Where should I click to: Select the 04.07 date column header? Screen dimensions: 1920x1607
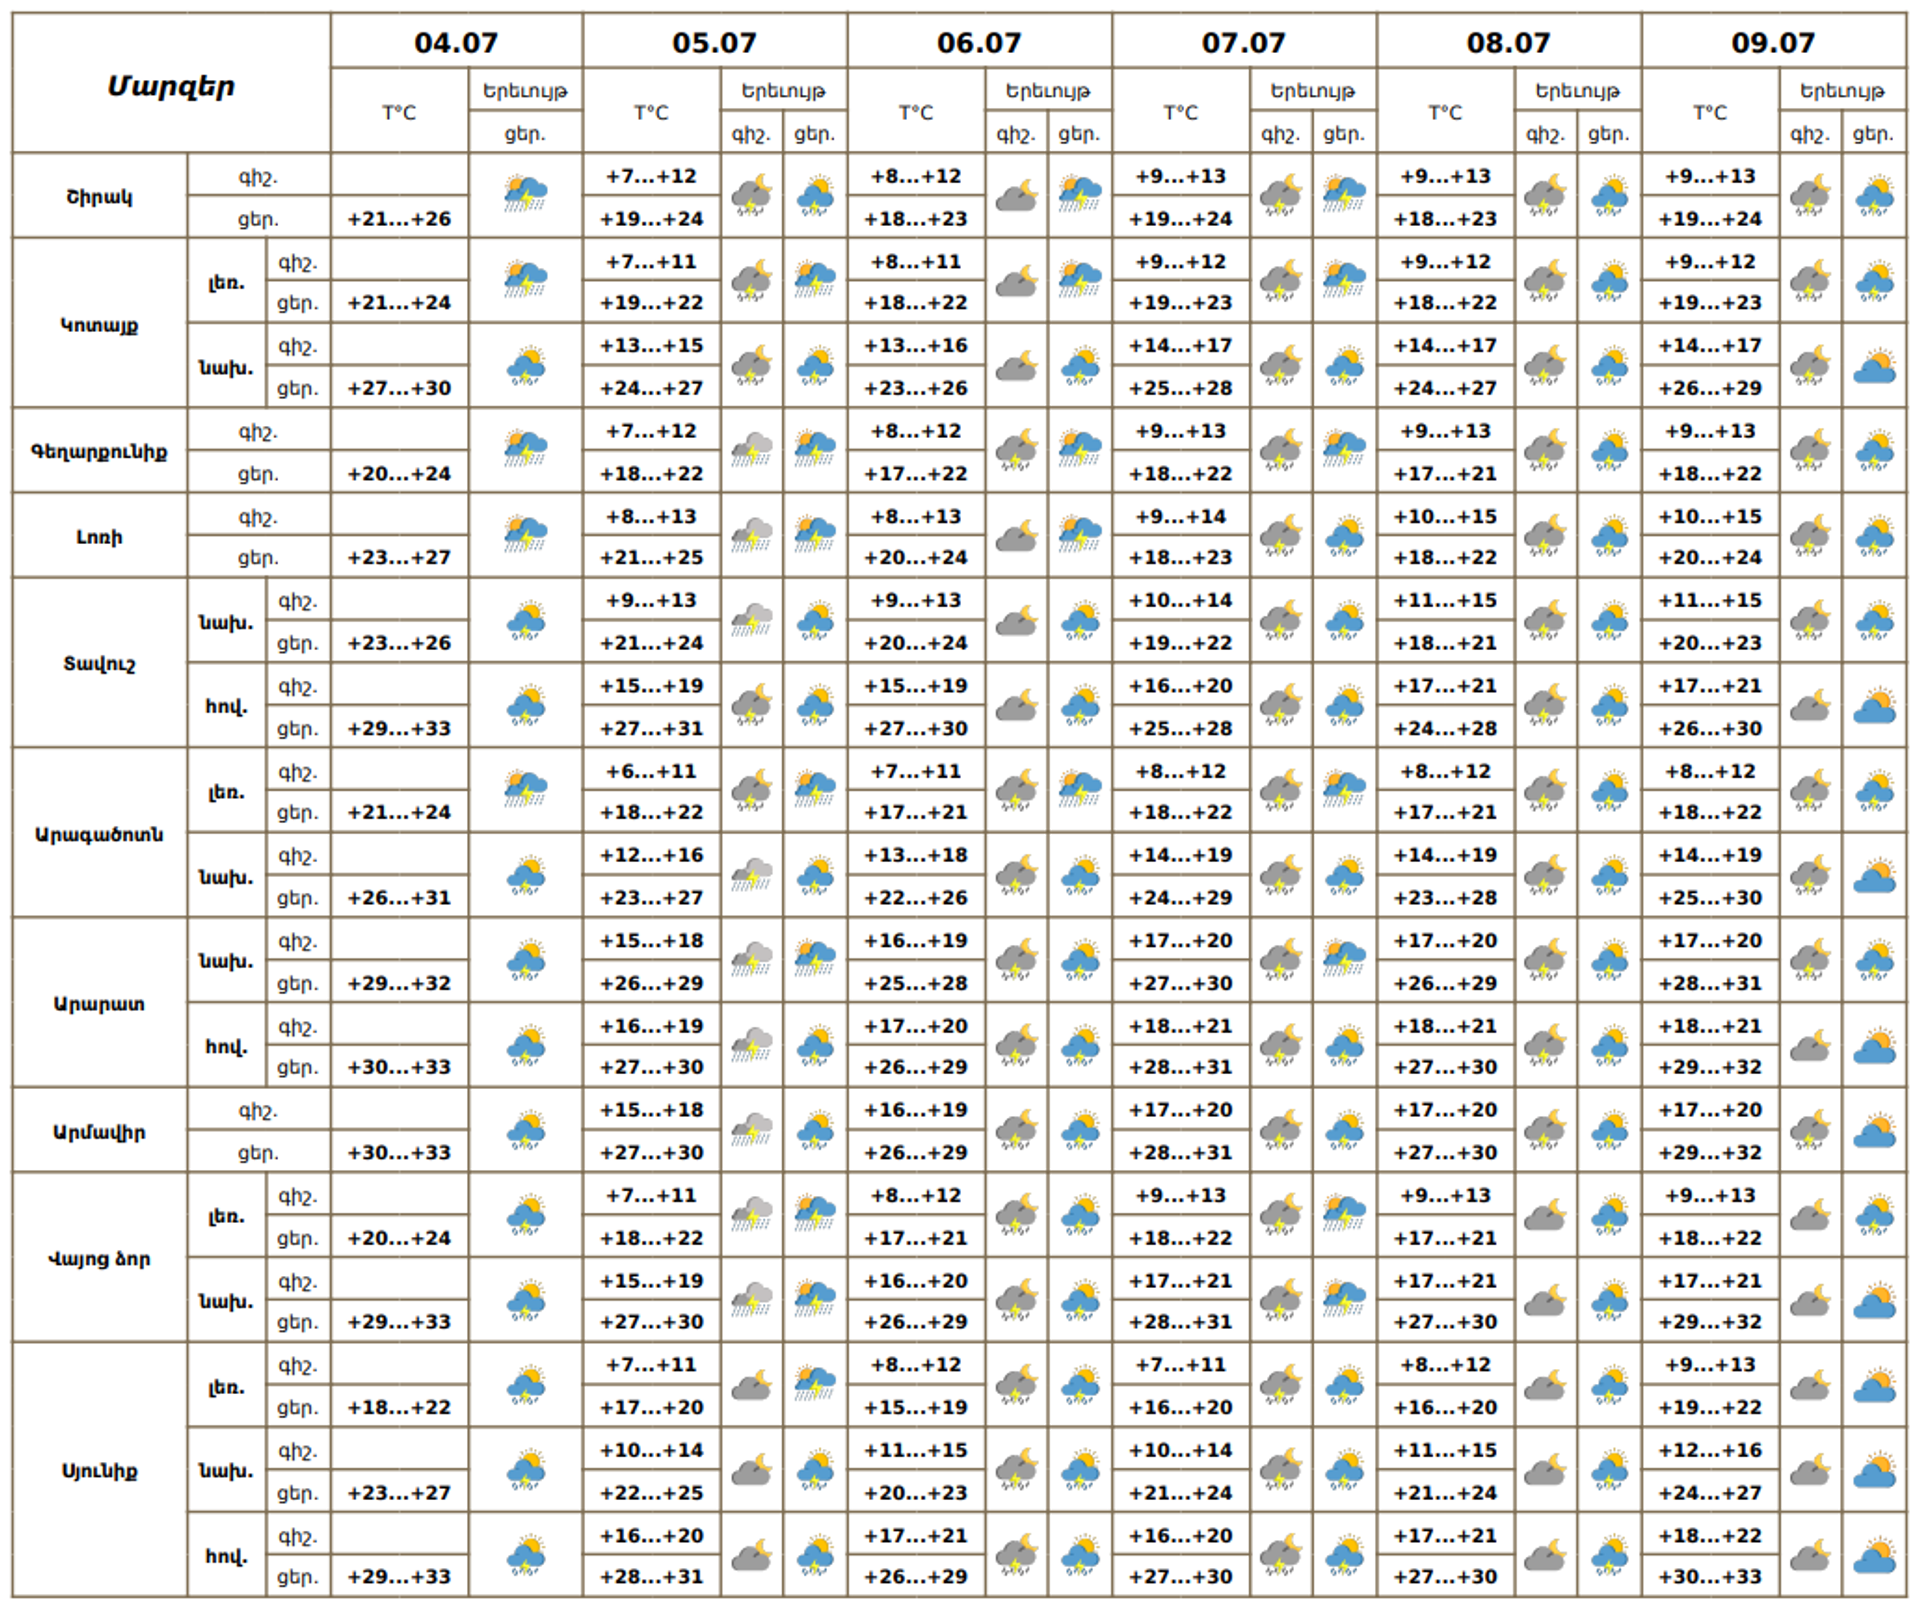[x=456, y=42]
